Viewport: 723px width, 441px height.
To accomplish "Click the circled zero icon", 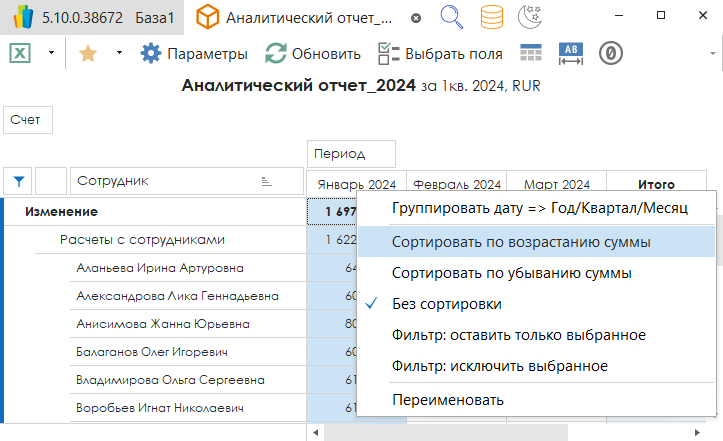I will (x=611, y=54).
